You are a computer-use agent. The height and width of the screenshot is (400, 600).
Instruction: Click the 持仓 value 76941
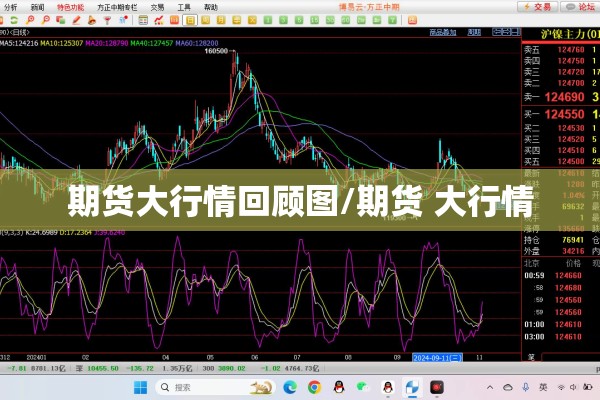click(573, 240)
